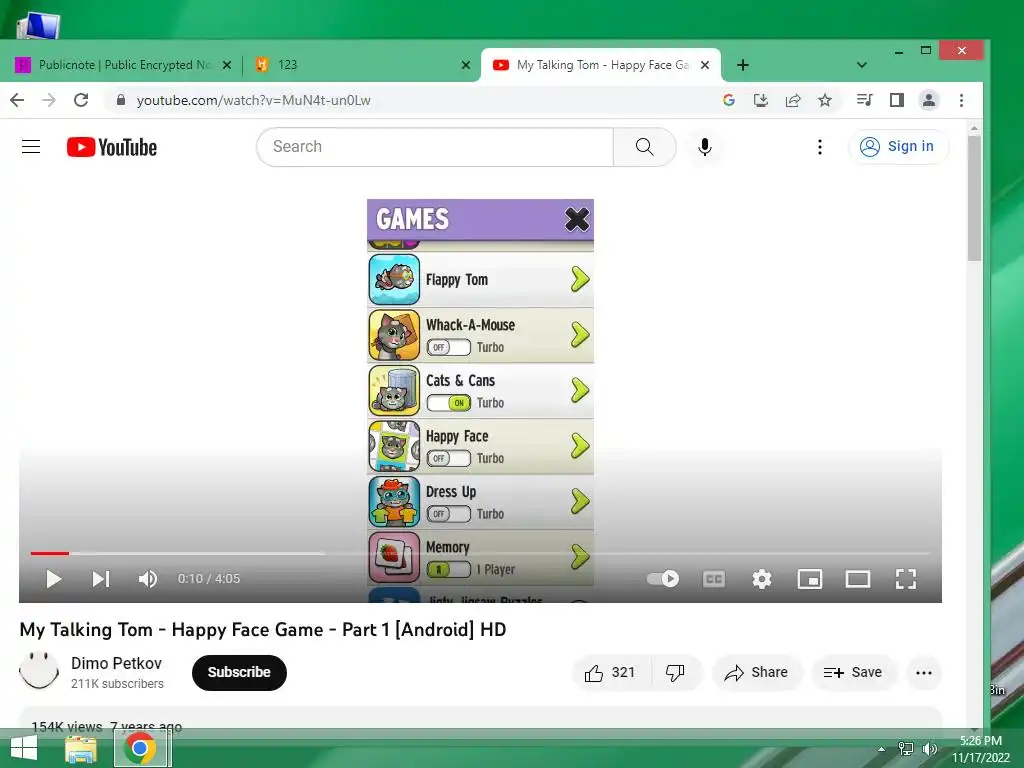
Task: Share this page from address bar
Action: coord(793,100)
